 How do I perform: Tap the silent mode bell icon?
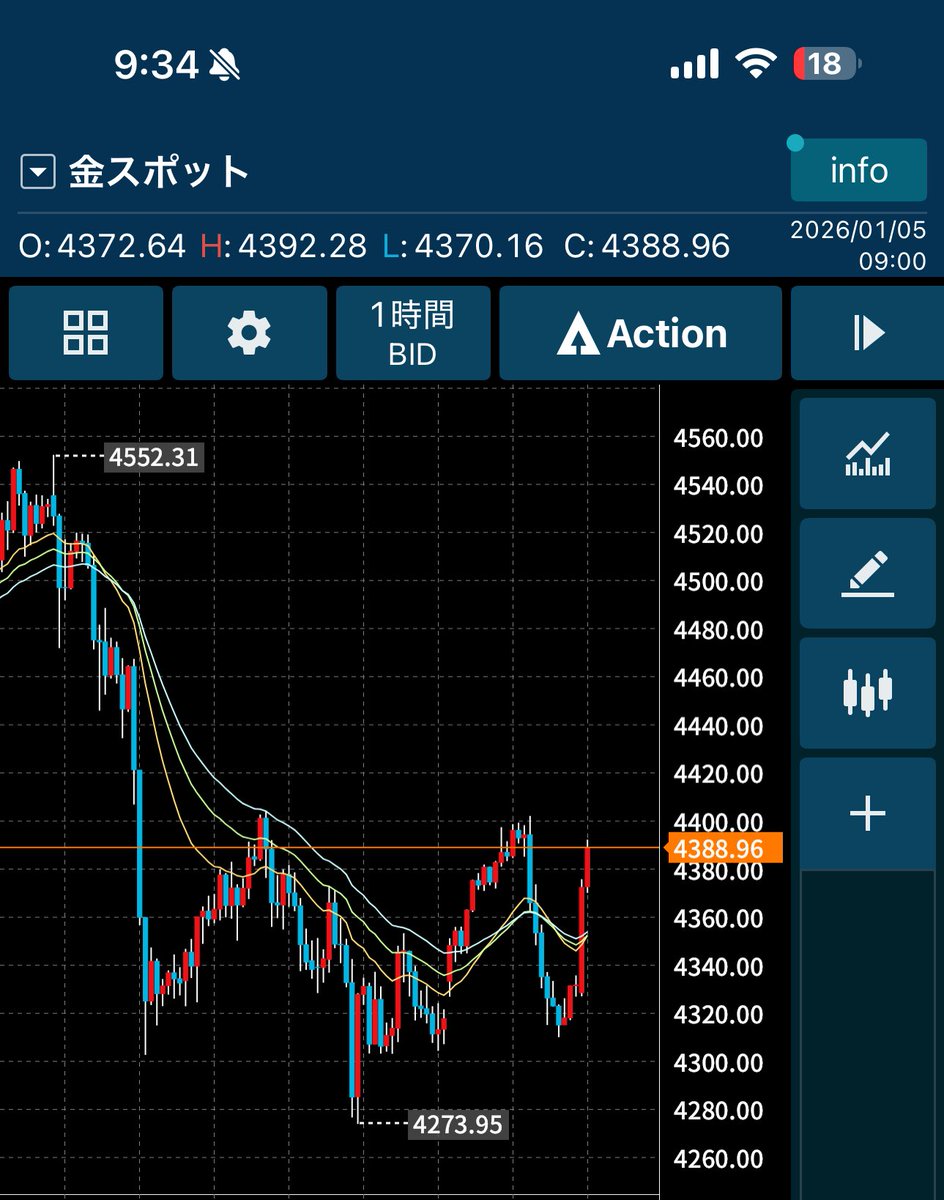click(225, 66)
